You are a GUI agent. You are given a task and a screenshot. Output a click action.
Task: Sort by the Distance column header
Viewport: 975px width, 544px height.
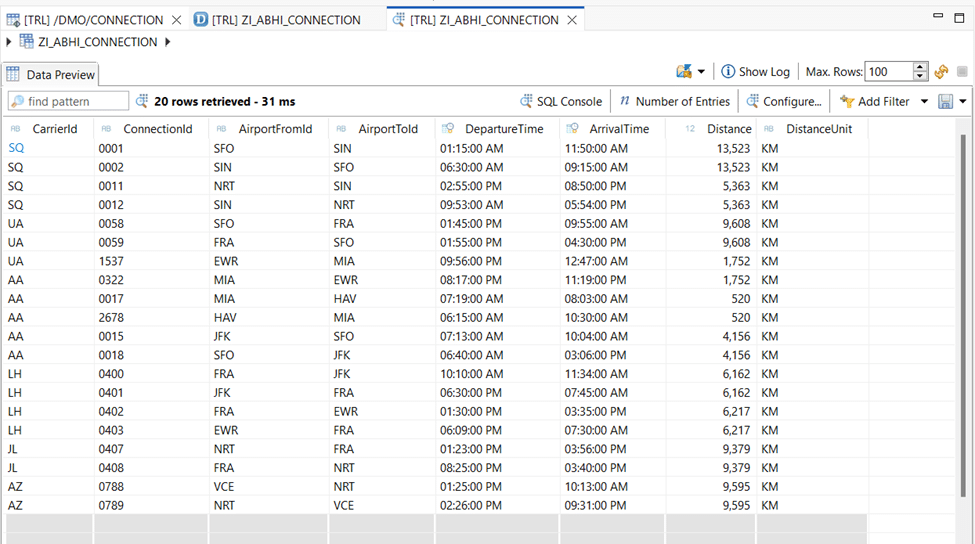[x=729, y=129]
